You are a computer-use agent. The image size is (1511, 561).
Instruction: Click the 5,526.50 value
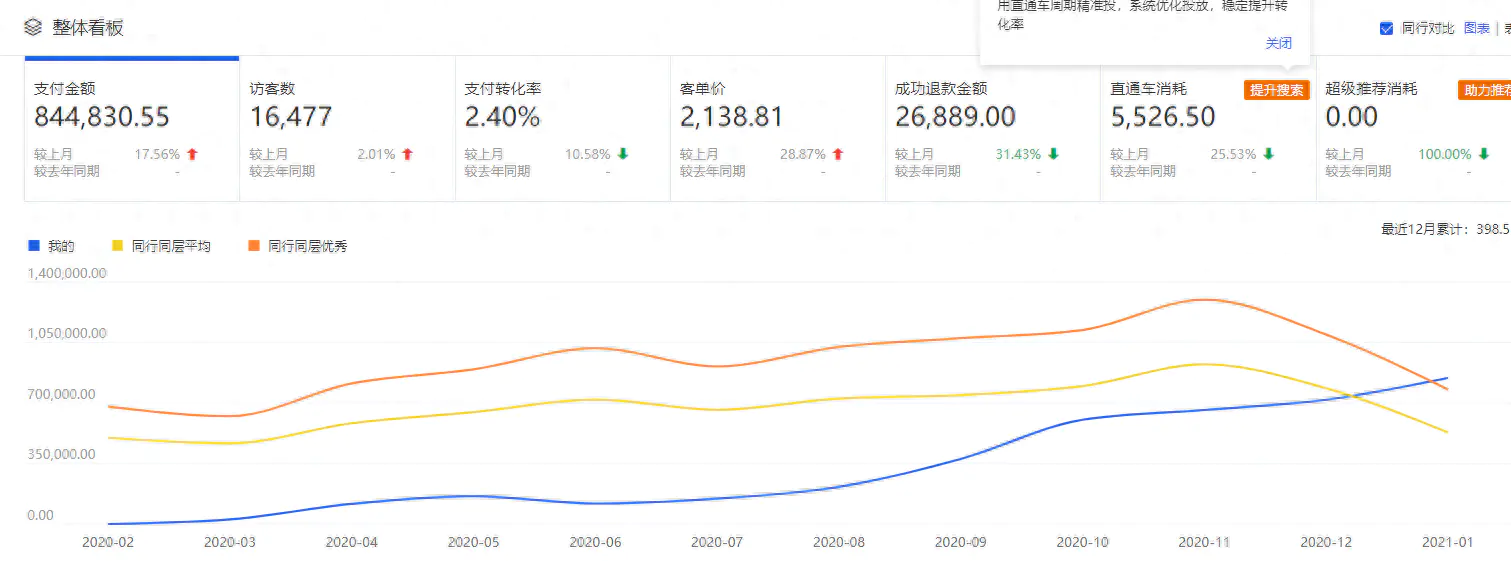pos(1163,117)
